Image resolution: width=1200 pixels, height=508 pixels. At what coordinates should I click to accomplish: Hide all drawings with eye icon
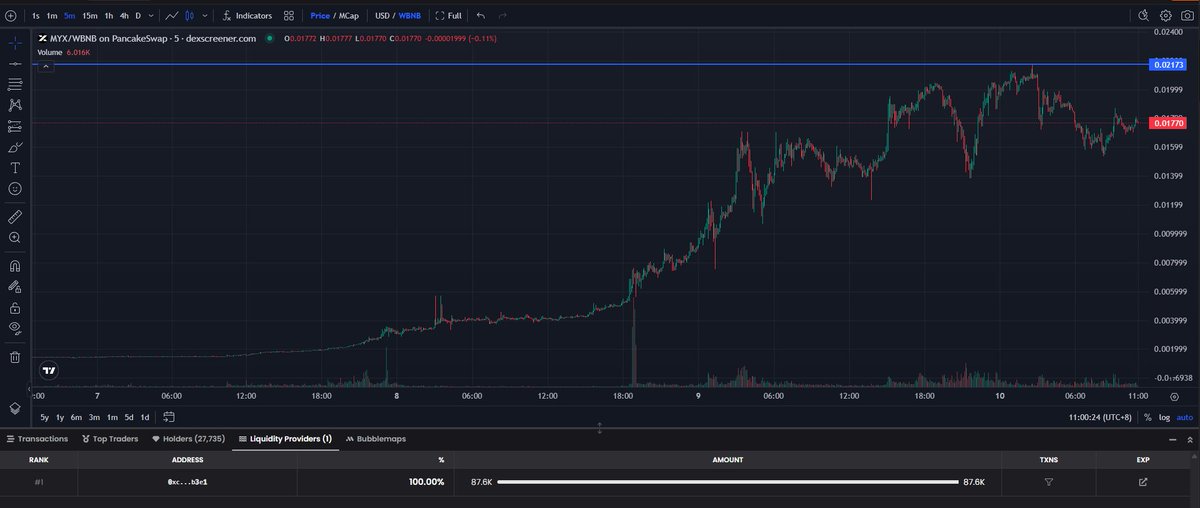pos(15,328)
